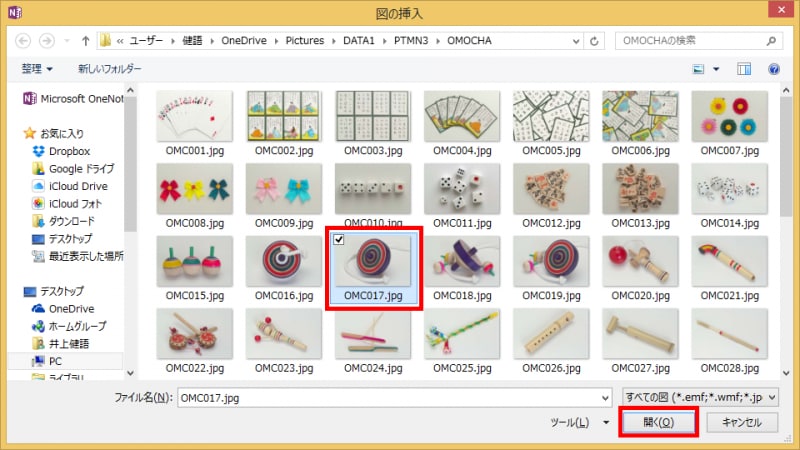Select thumbnail OMC016.jpg
Viewport: 800px width, 450px height.
(284, 261)
